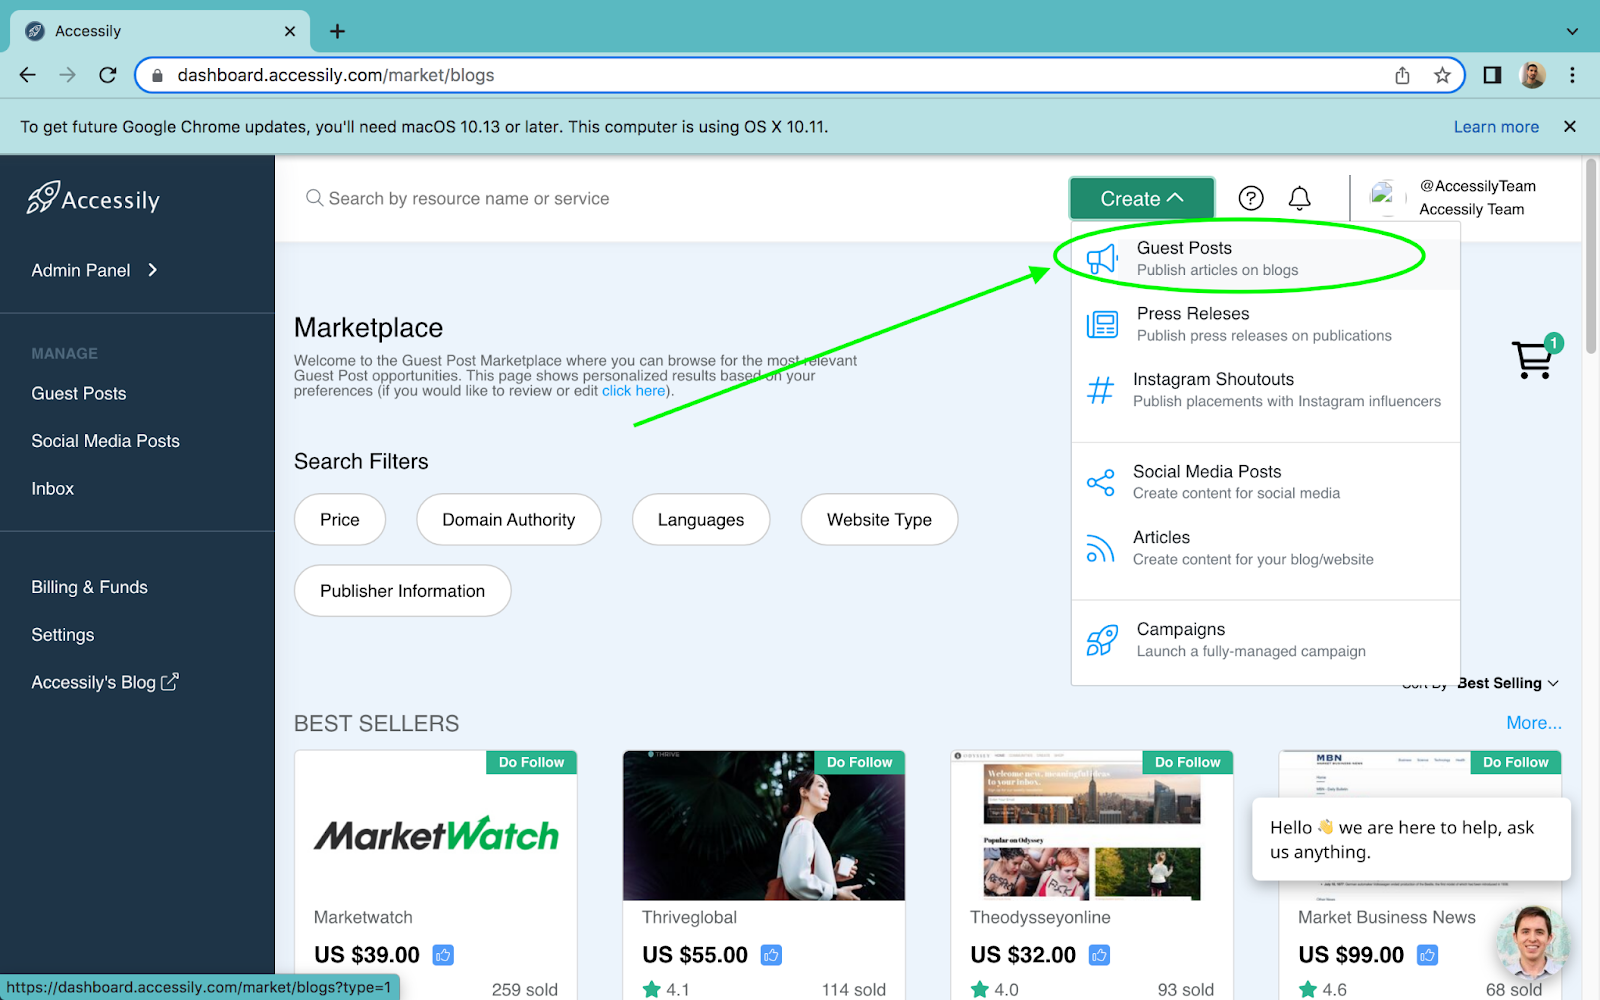Screen dimensions: 1600x1000
Task: Click the share icon for Social Media Posts
Action: click(x=1100, y=482)
